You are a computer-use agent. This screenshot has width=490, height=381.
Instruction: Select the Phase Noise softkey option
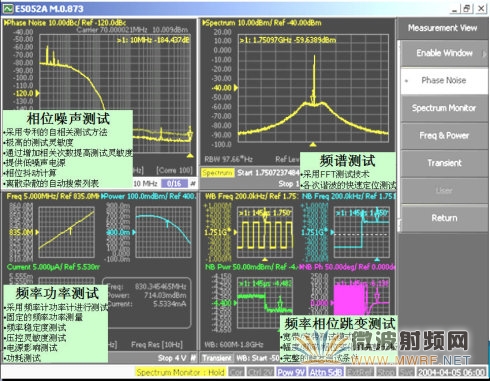(444, 80)
